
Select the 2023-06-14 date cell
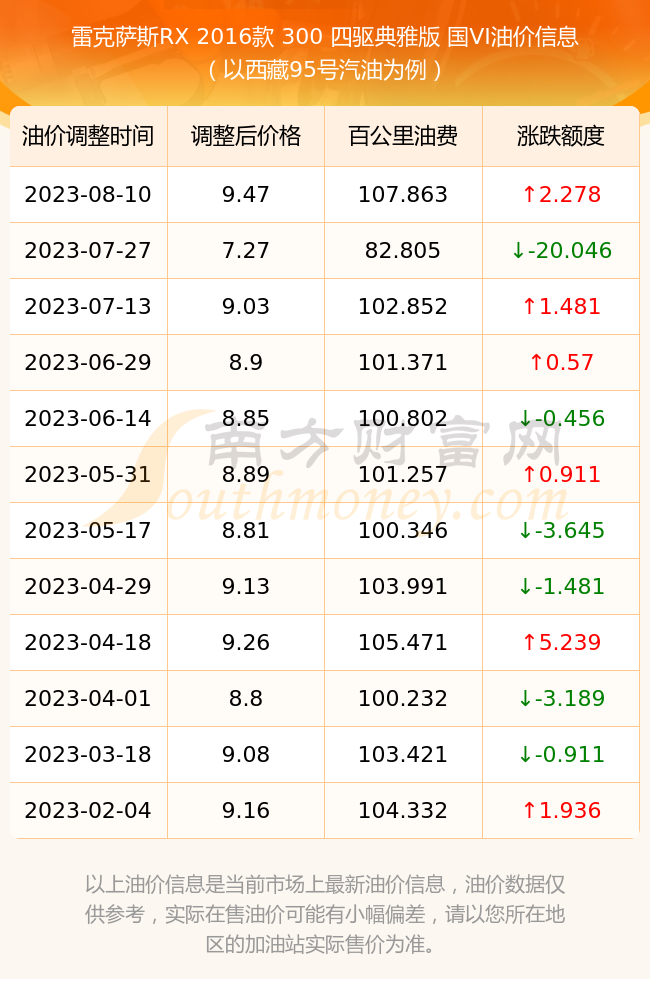coord(88,418)
